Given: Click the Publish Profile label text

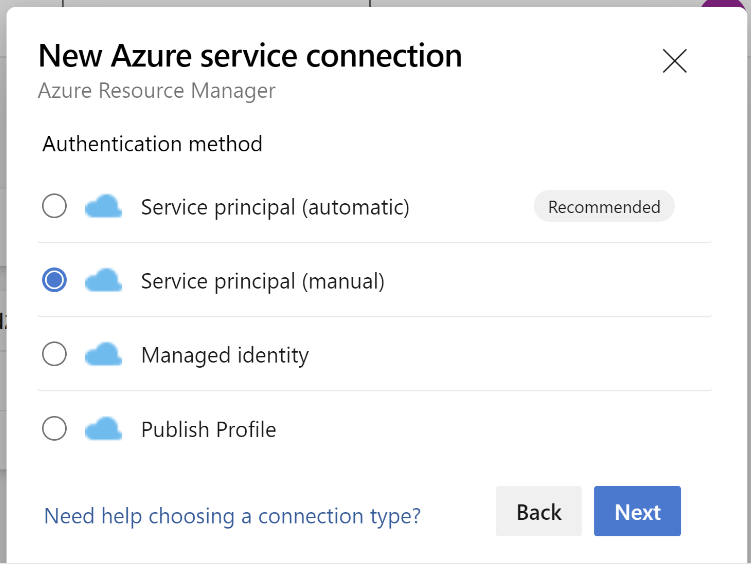Looking at the screenshot, I should tap(208, 429).
